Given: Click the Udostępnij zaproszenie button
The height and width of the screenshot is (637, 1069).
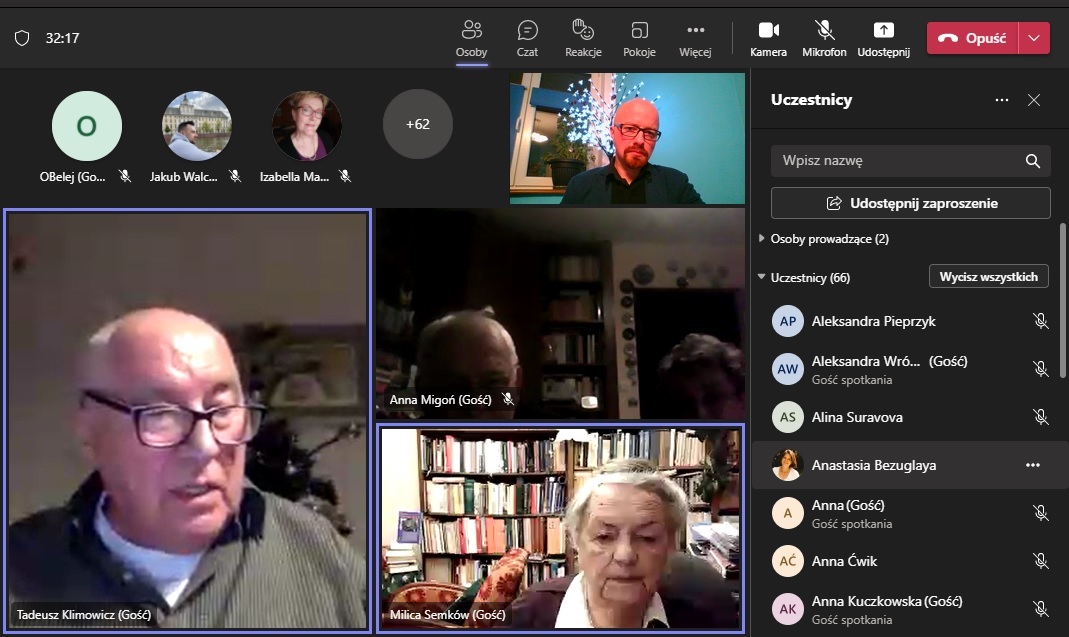Looking at the screenshot, I should tap(911, 203).
